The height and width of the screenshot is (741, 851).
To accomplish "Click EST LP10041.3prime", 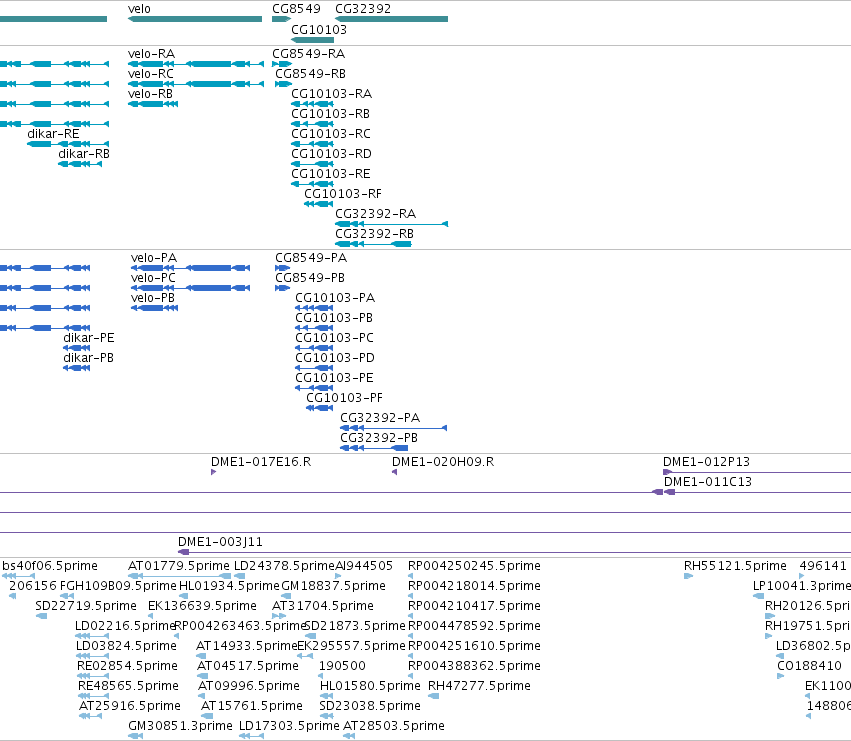I will (759, 597).
